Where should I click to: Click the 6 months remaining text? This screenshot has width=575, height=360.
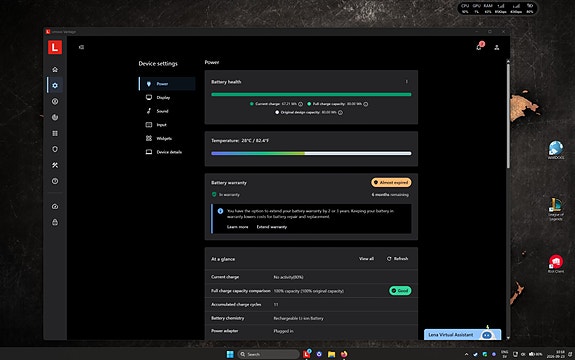click(390, 195)
